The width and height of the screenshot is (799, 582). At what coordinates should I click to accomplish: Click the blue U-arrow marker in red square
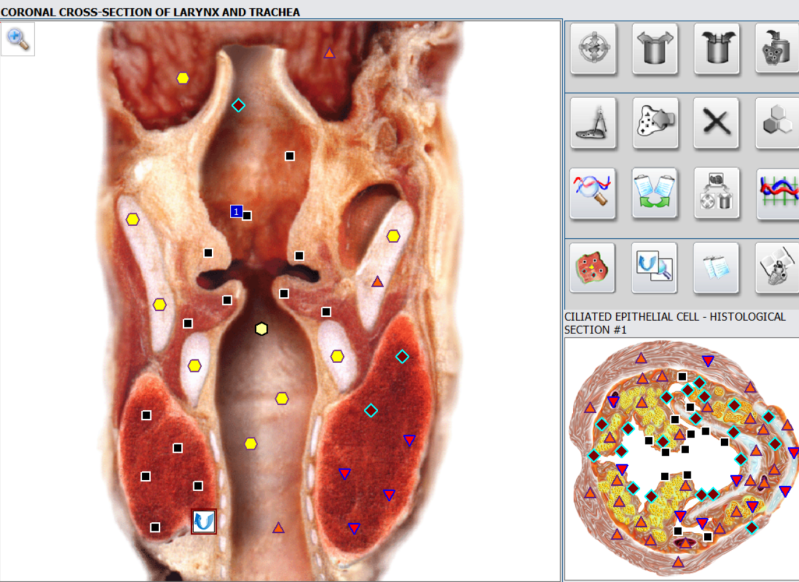[x=204, y=520]
